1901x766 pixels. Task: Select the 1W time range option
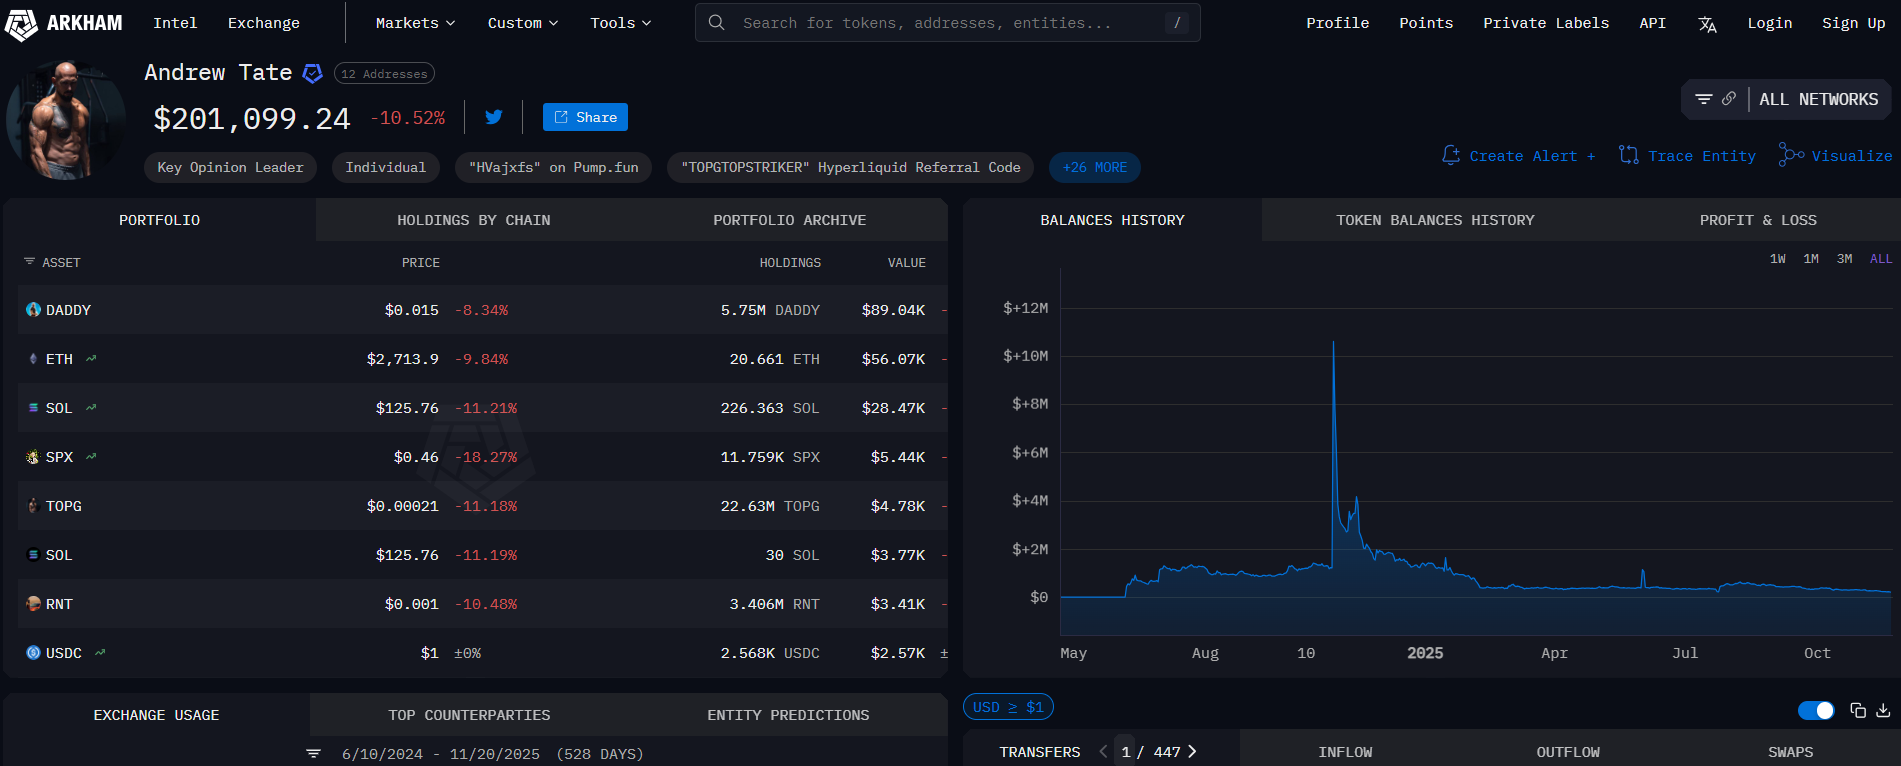click(x=1778, y=259)
